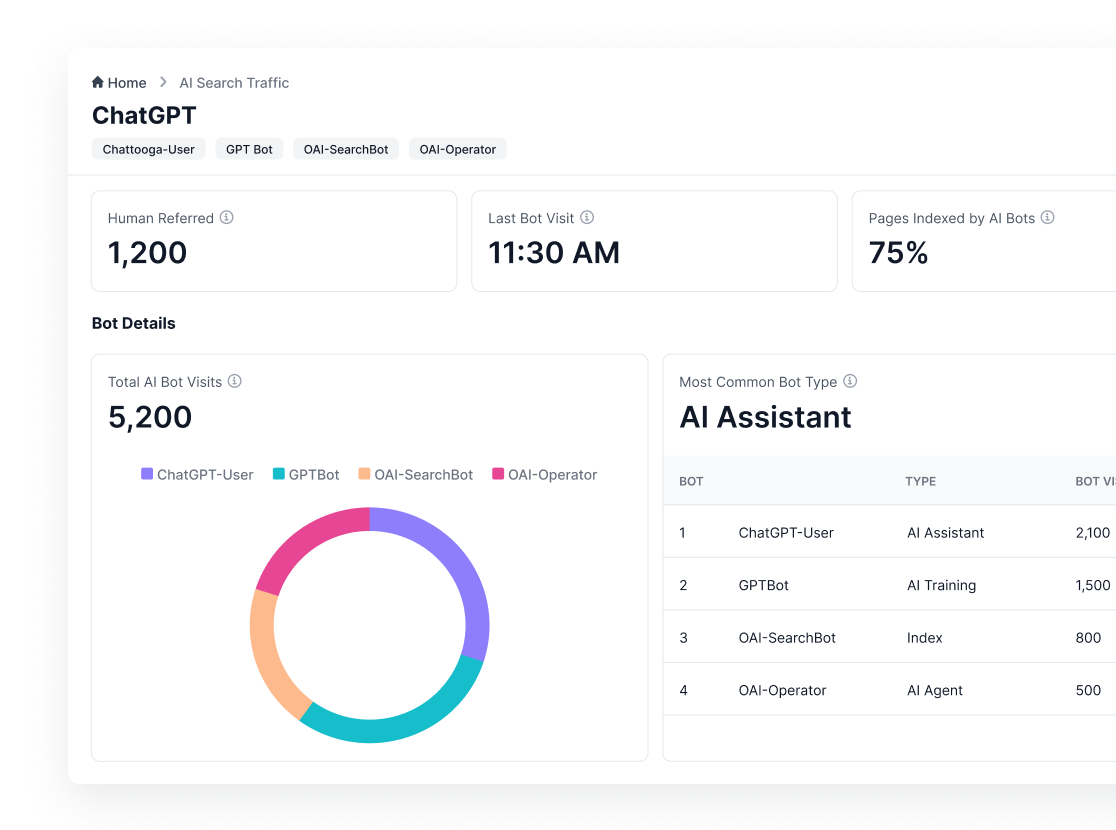Click the 5,200 total visits value

(x=150, y=417)
